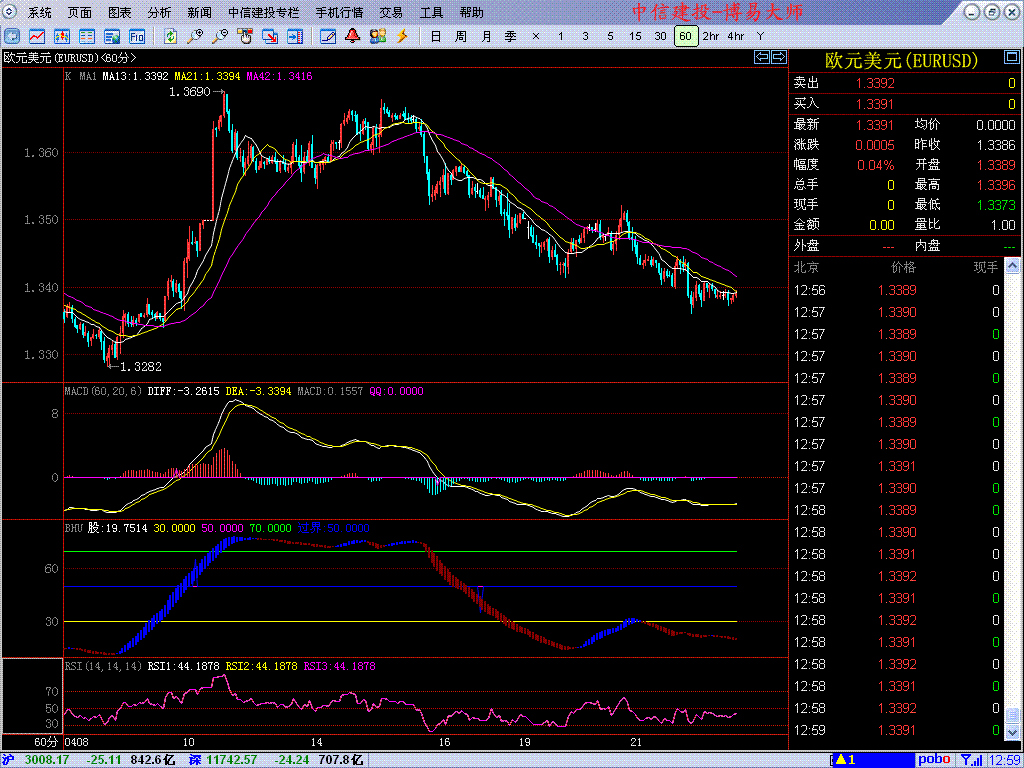1024x768 pixels.
Task: Select the 日 daily period button
Action: [435, 36]
